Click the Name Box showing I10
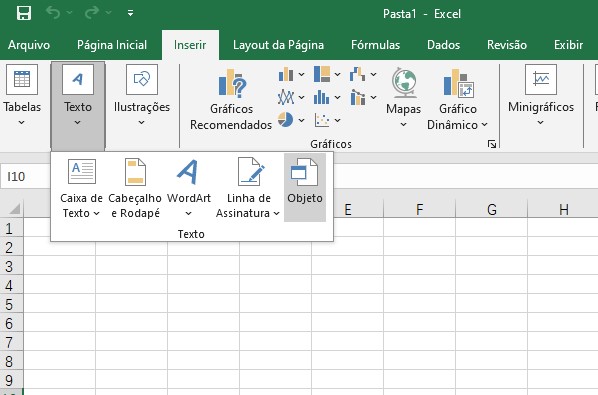 pyautogui.click(x=25, y=177)
